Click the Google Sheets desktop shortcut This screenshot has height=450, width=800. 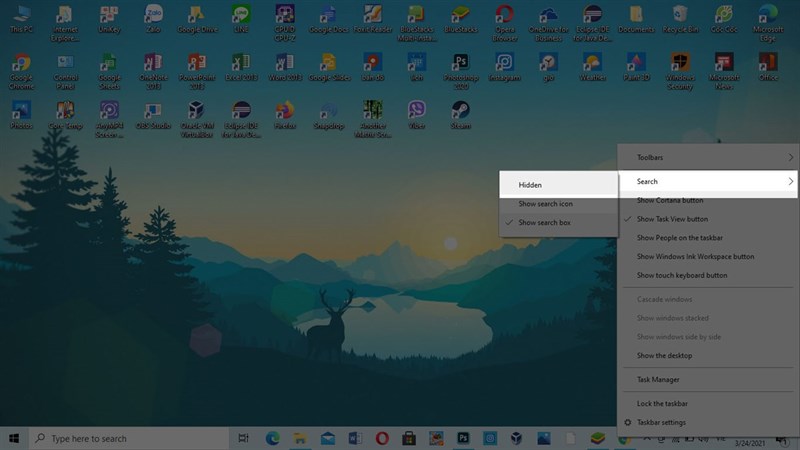click(x=109, y=71)
